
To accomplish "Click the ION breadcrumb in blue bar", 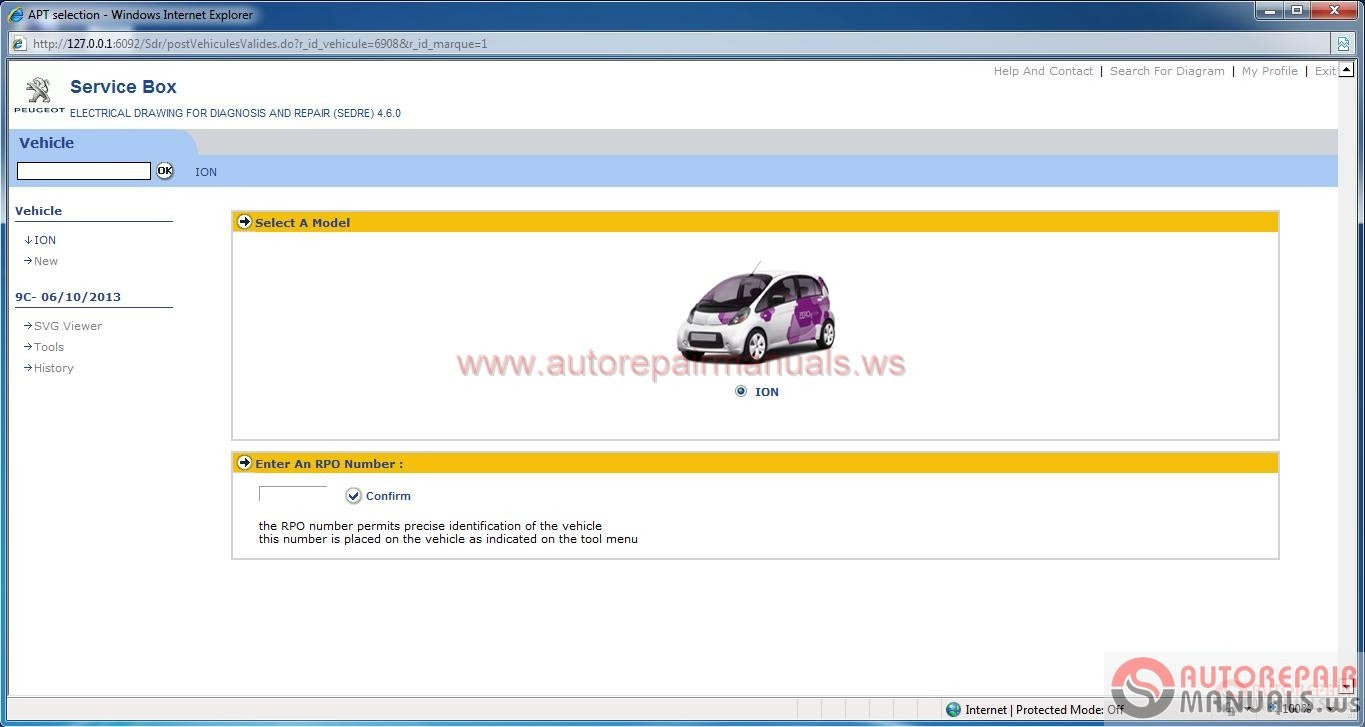I will point(206,172).
